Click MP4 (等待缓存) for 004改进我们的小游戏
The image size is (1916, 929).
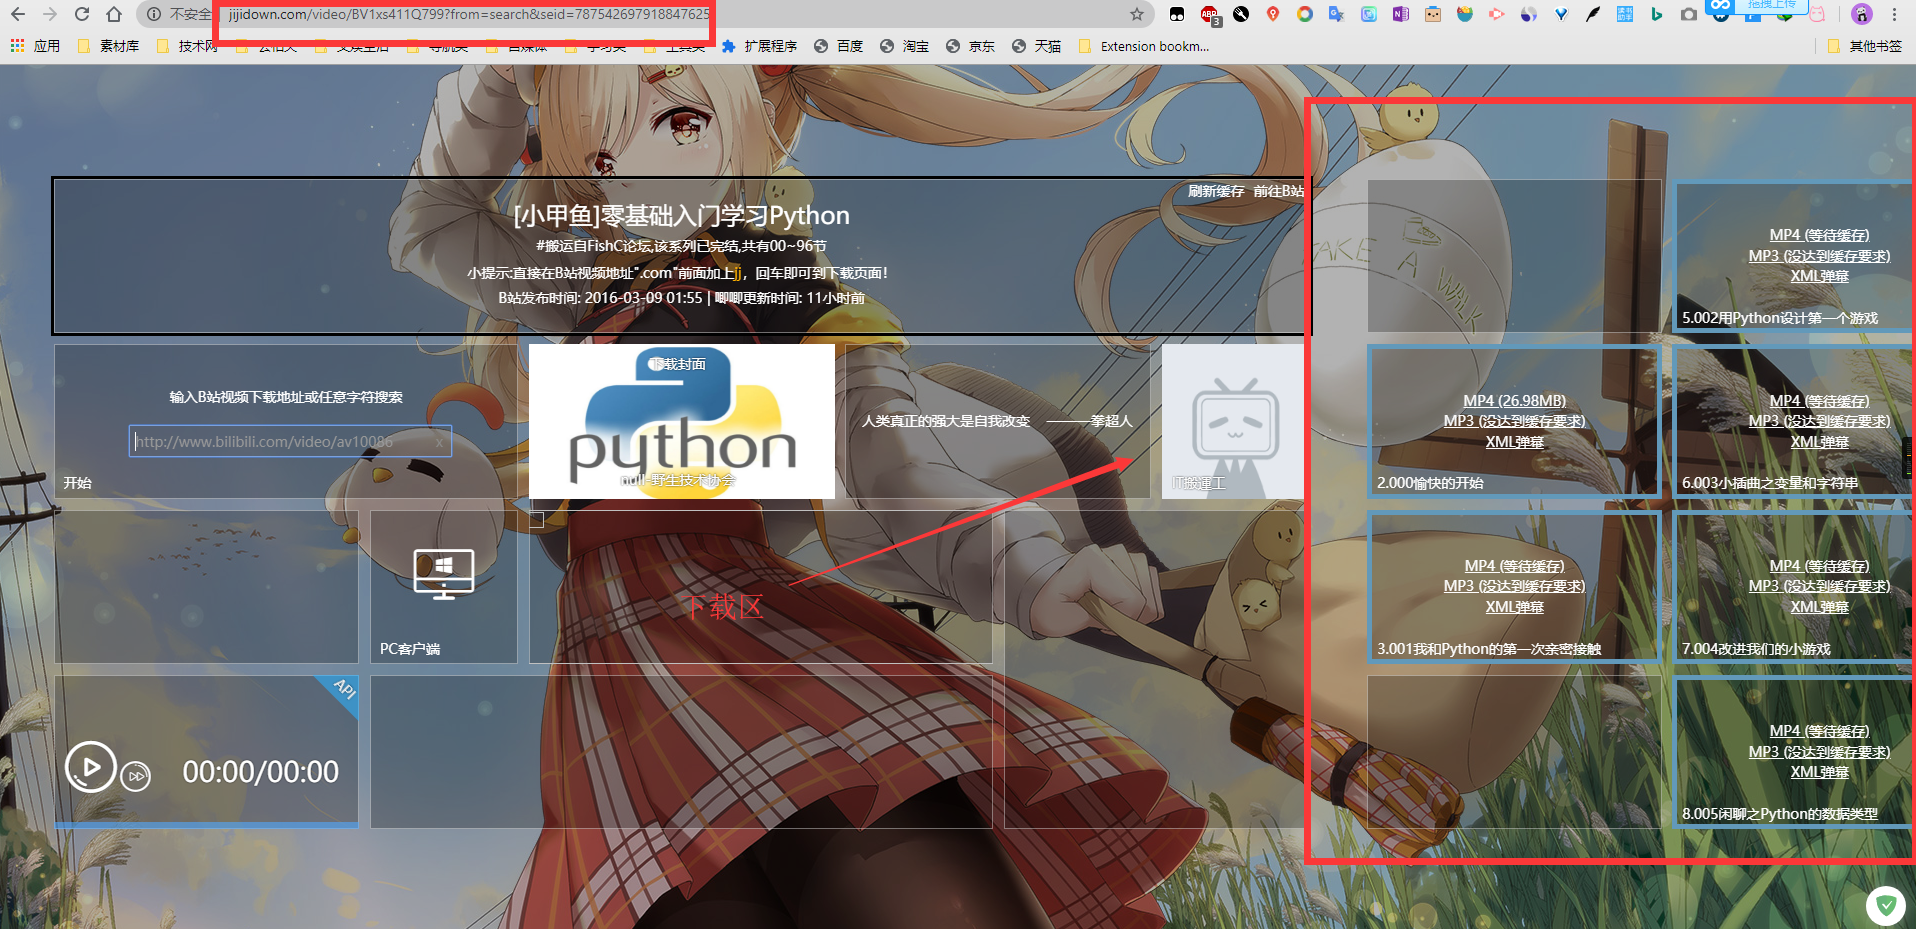coord(1819,566)
